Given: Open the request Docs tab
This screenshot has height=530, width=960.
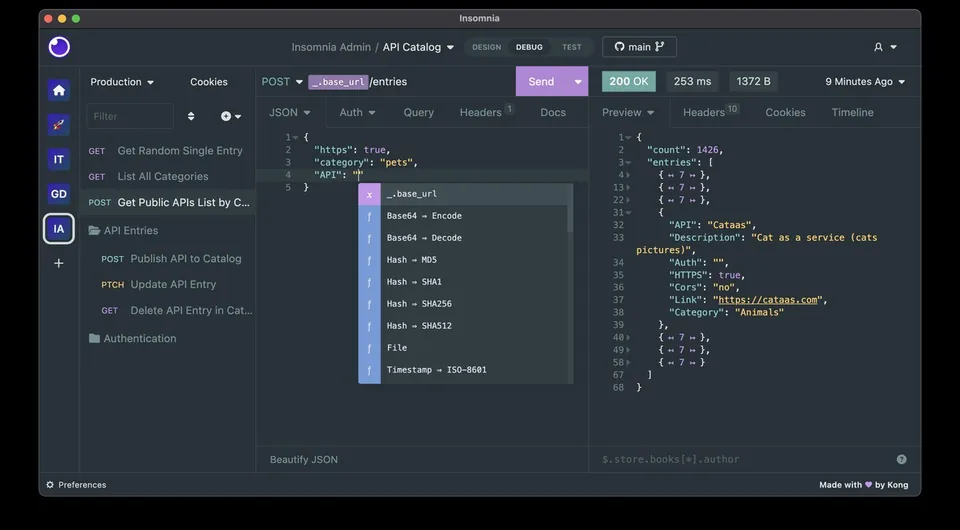Looking at the screenshot, I should (553, 113).
